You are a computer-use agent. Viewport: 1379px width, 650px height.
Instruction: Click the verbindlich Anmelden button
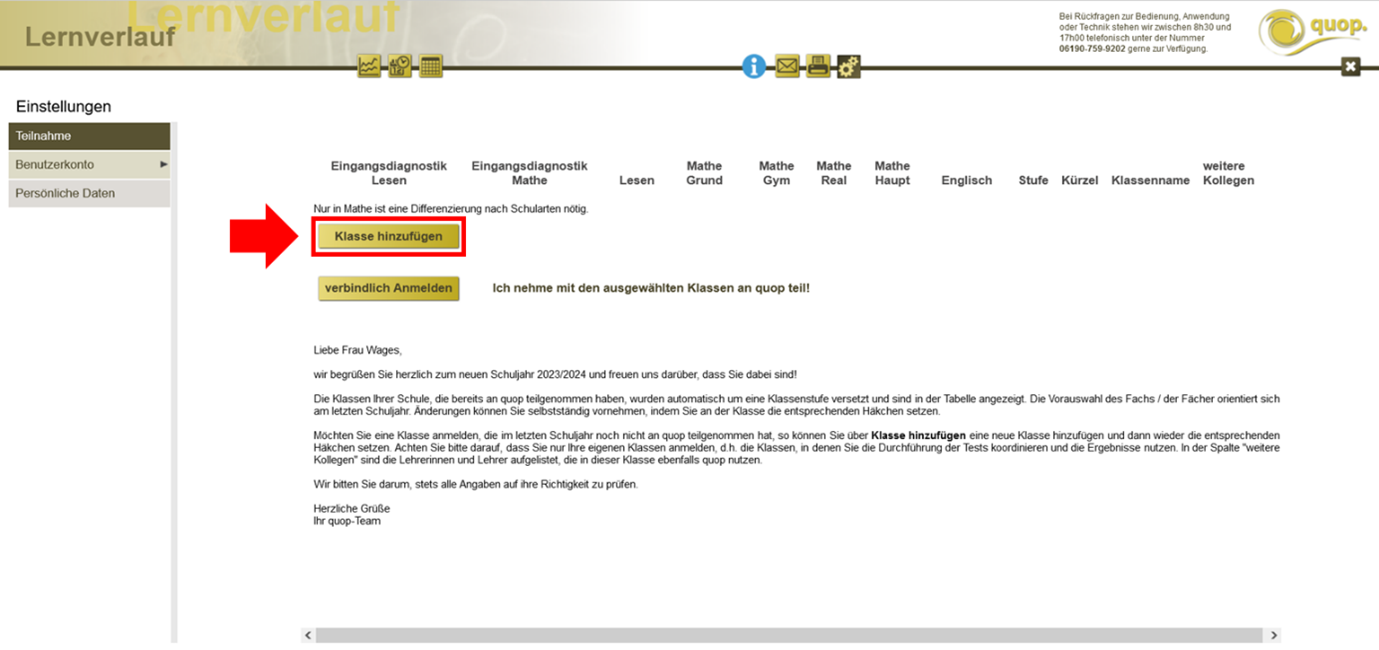click(x=388, y=288)
